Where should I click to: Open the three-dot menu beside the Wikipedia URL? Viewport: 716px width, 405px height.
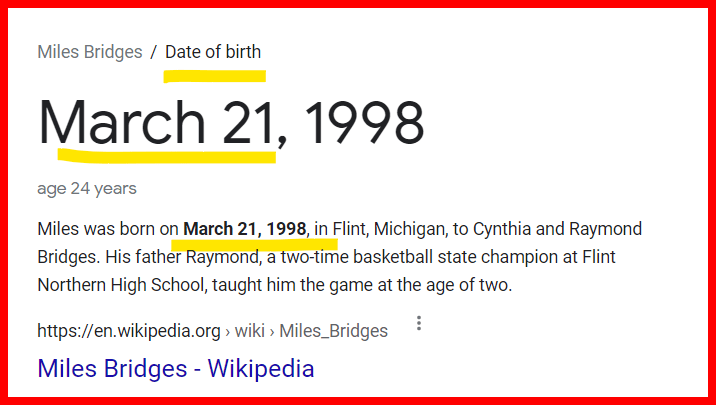(419, 324)
